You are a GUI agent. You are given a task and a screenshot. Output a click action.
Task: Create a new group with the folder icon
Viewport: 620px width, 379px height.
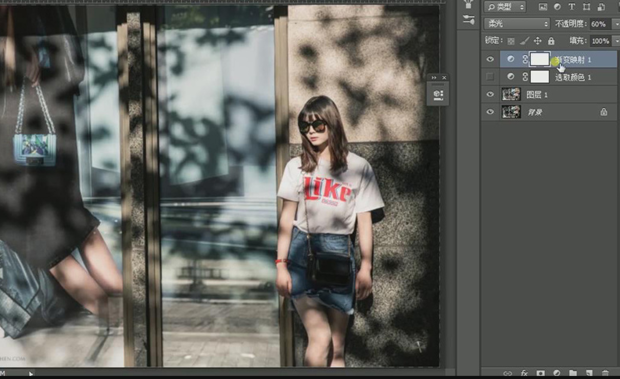[x=573, y=373]
